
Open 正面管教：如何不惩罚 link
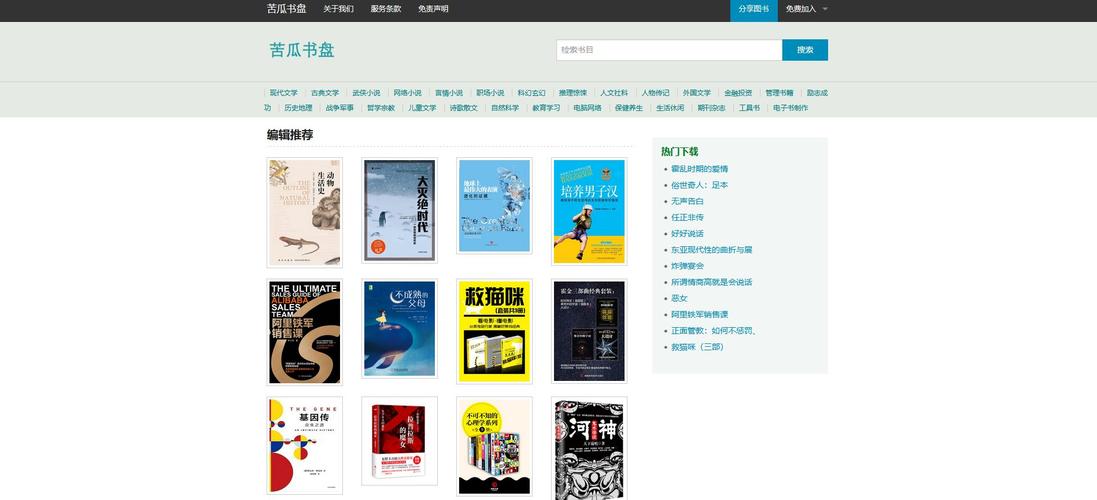(x=714, y=331)
